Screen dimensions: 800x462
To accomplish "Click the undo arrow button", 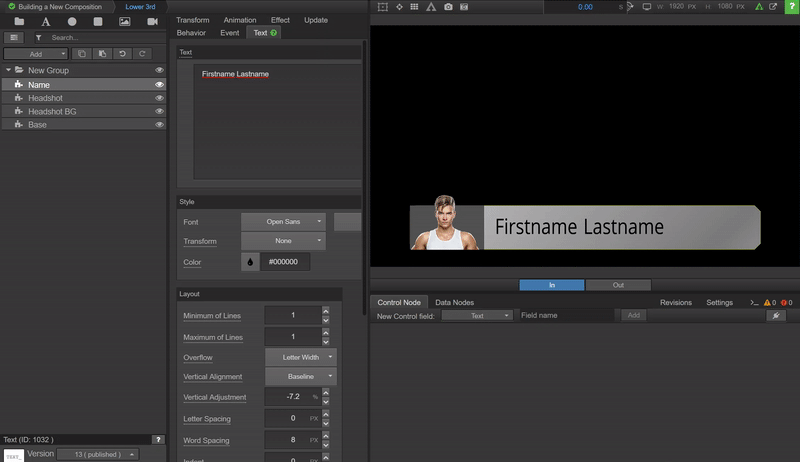I will click(122, 53).
